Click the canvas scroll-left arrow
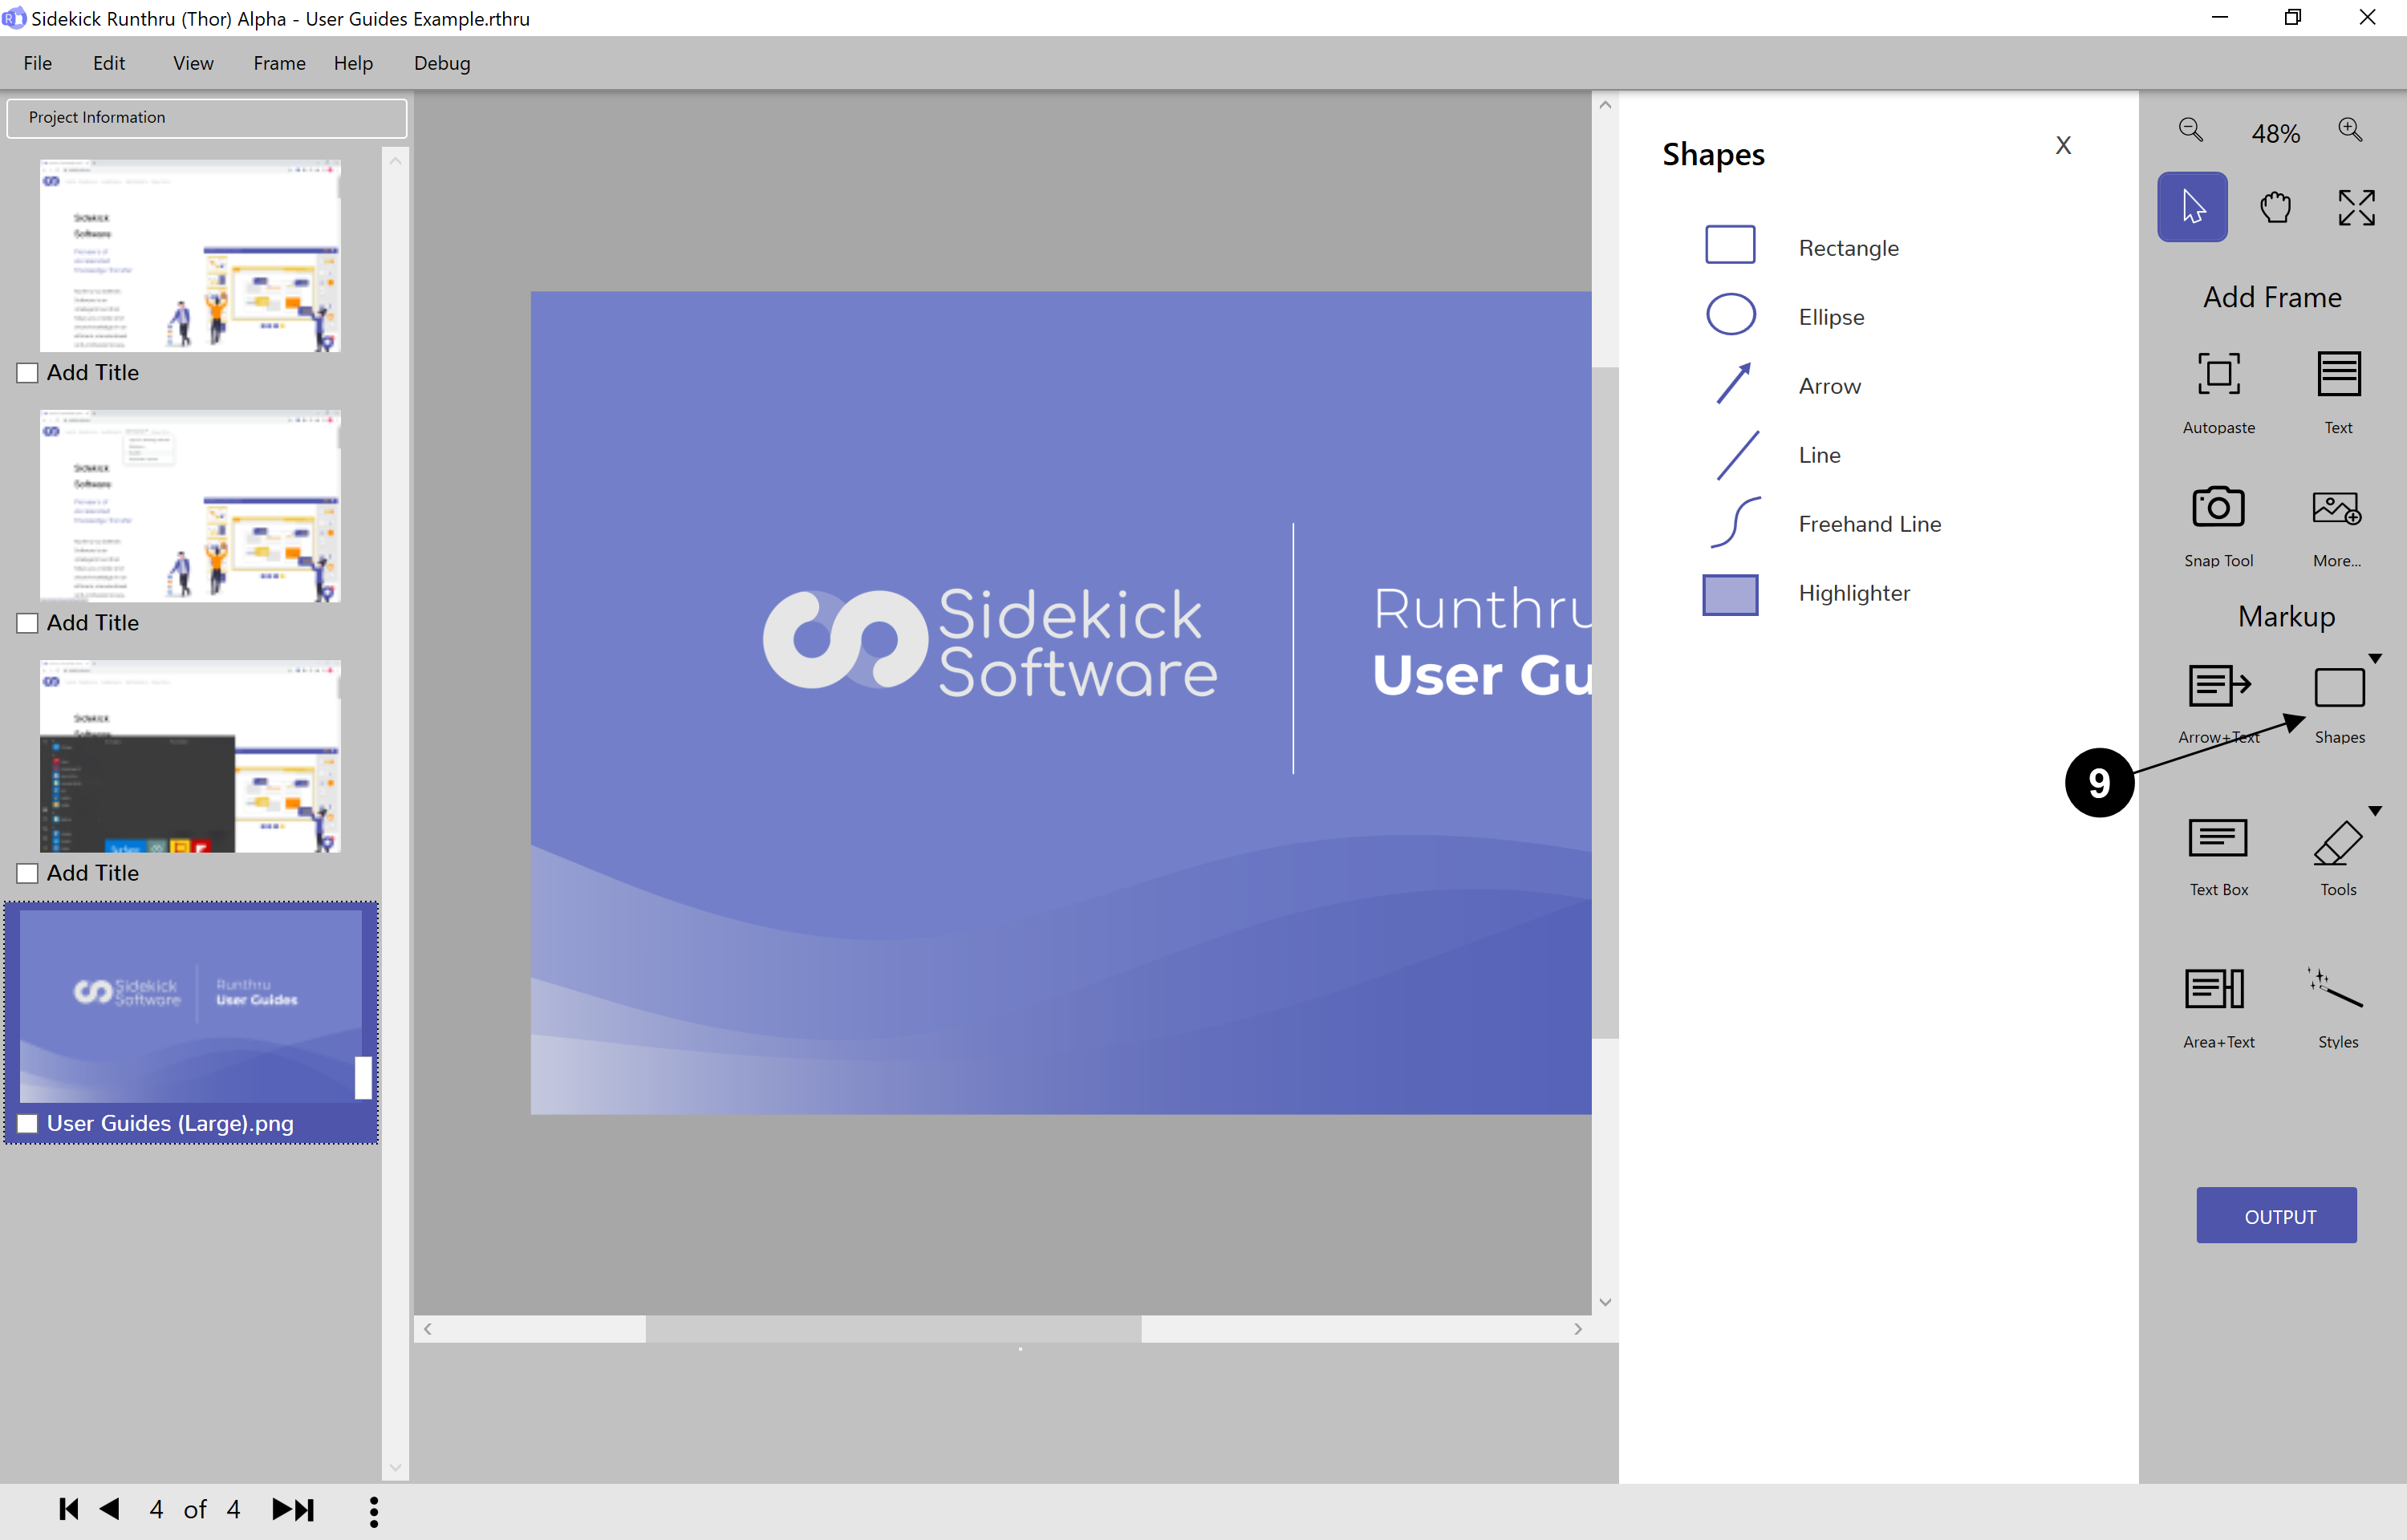This screenshot has width=2407, height=1540. (428, 1329)
